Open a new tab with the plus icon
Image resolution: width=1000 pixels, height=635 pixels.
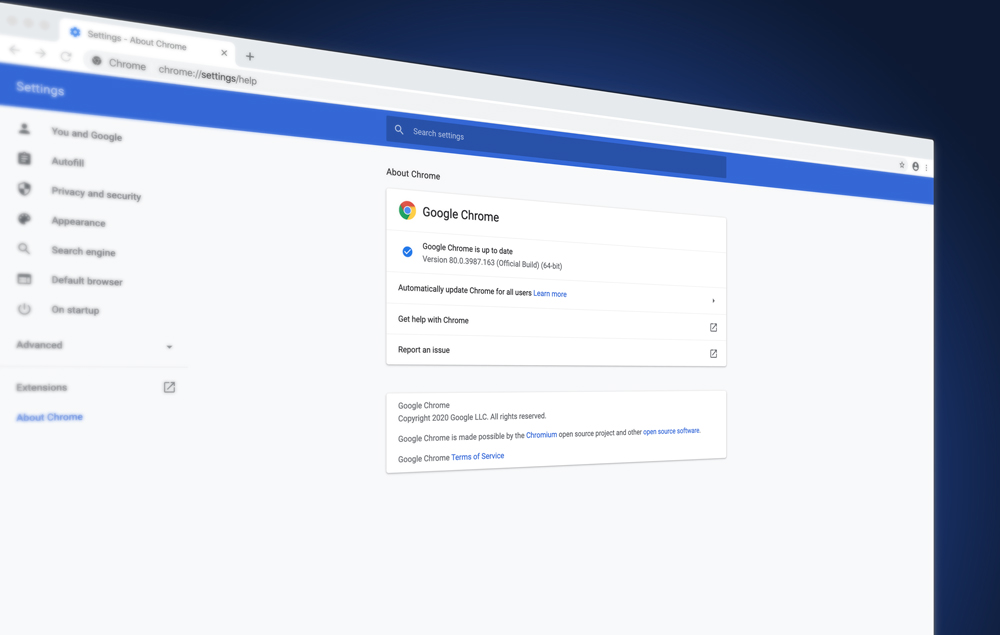250,57
